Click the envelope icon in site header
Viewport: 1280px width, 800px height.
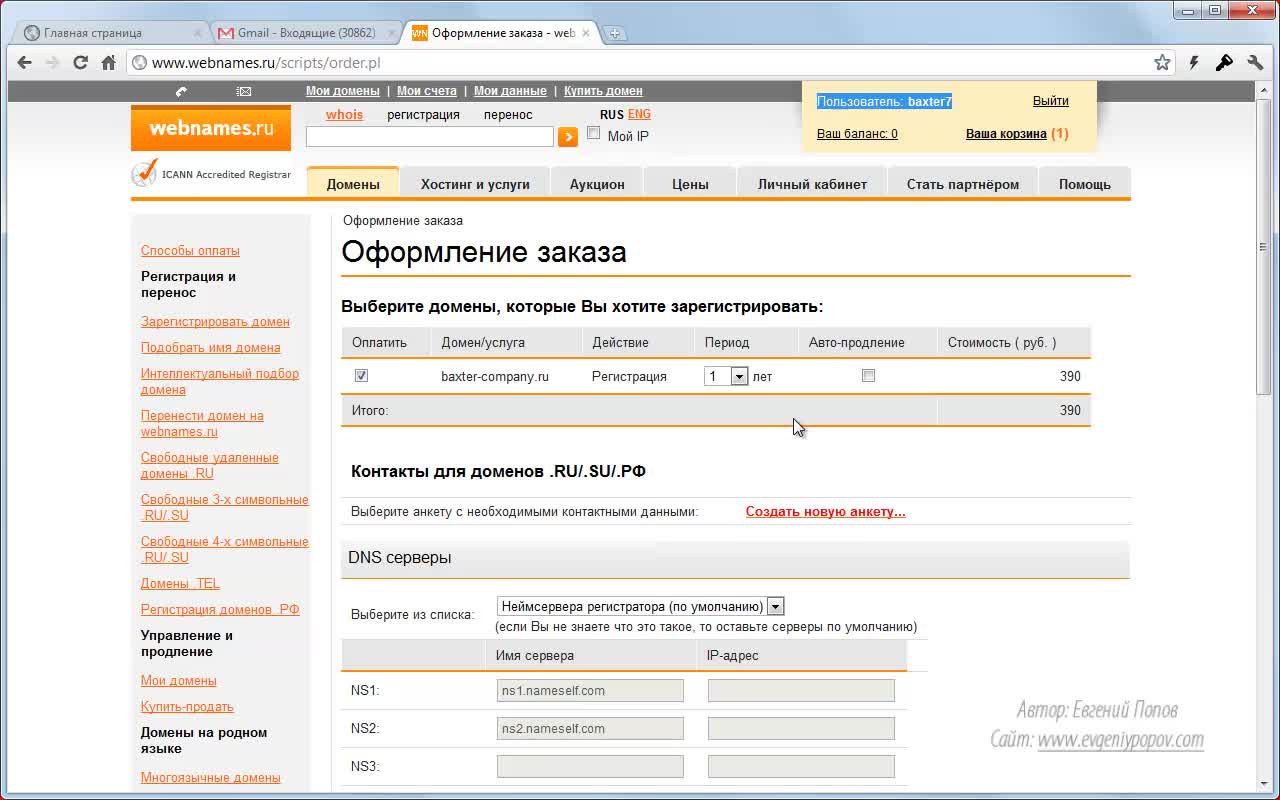244,91
